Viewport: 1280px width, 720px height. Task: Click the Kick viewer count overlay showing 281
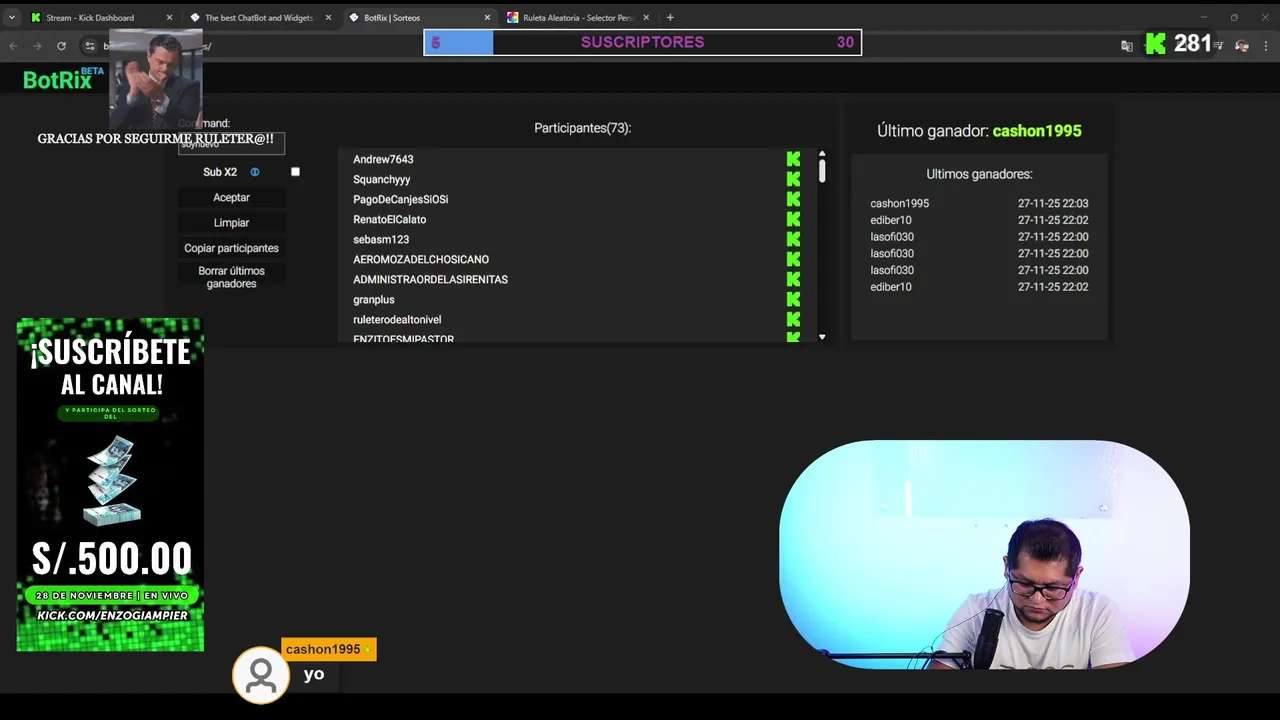[1179, 43]
